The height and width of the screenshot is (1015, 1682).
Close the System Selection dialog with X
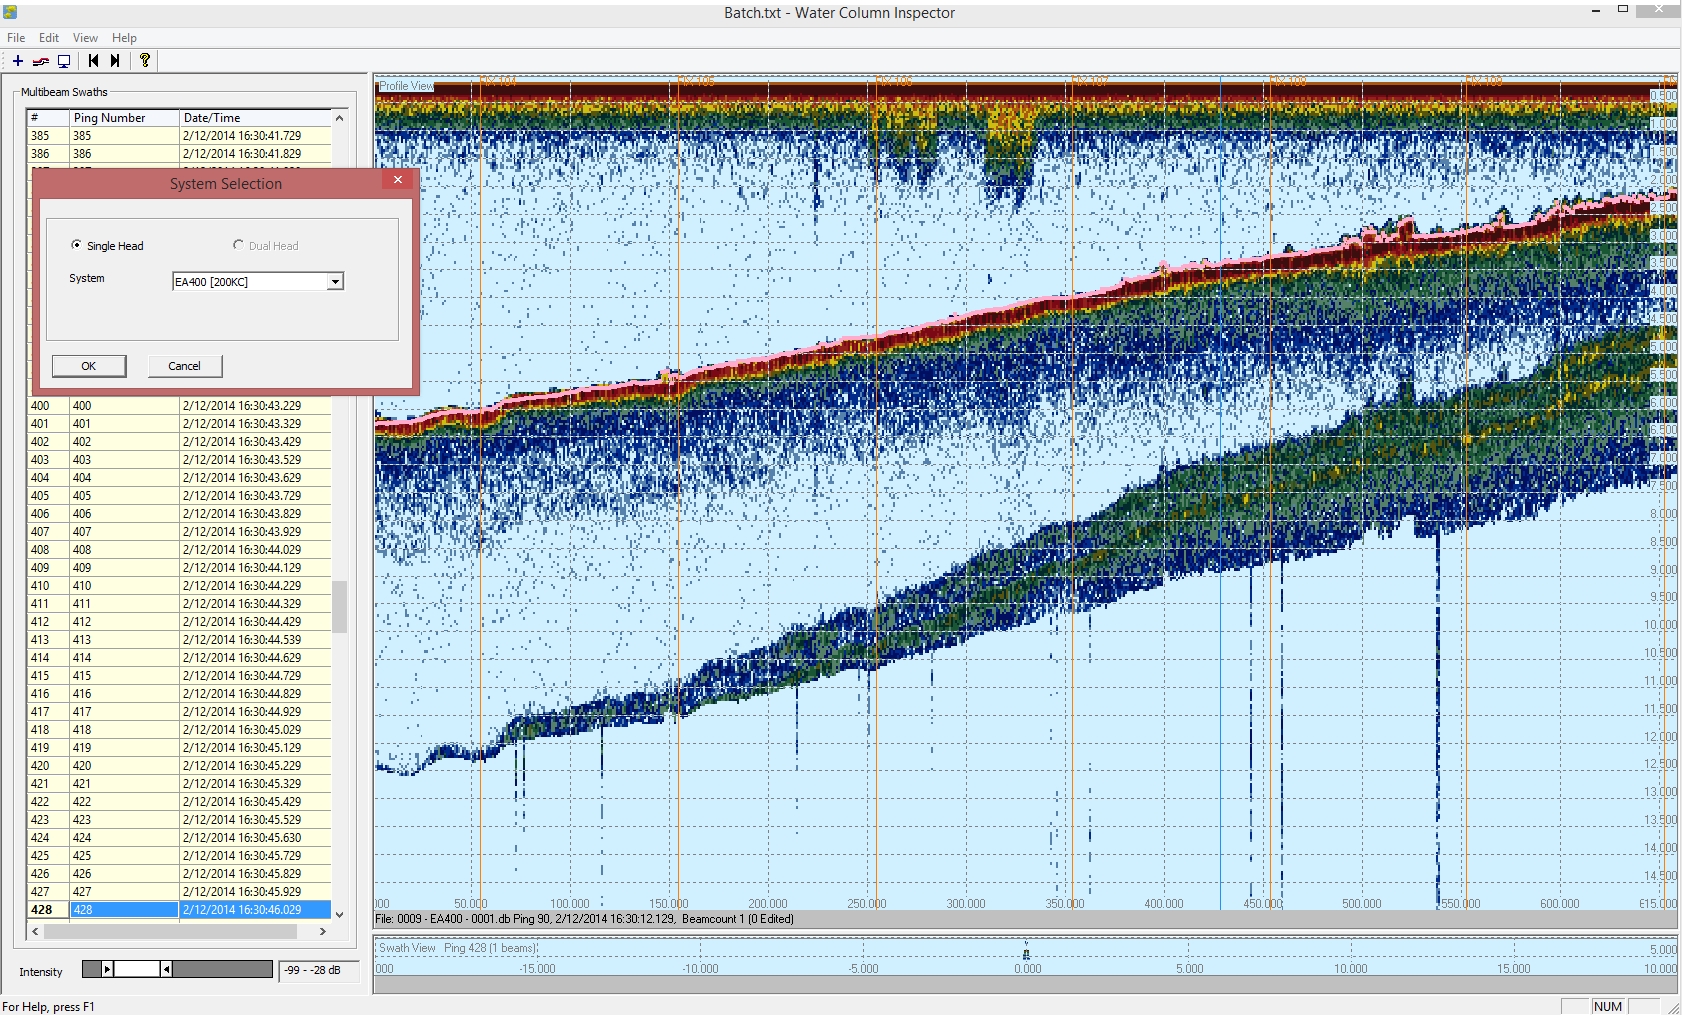click(x=397, y=180)
